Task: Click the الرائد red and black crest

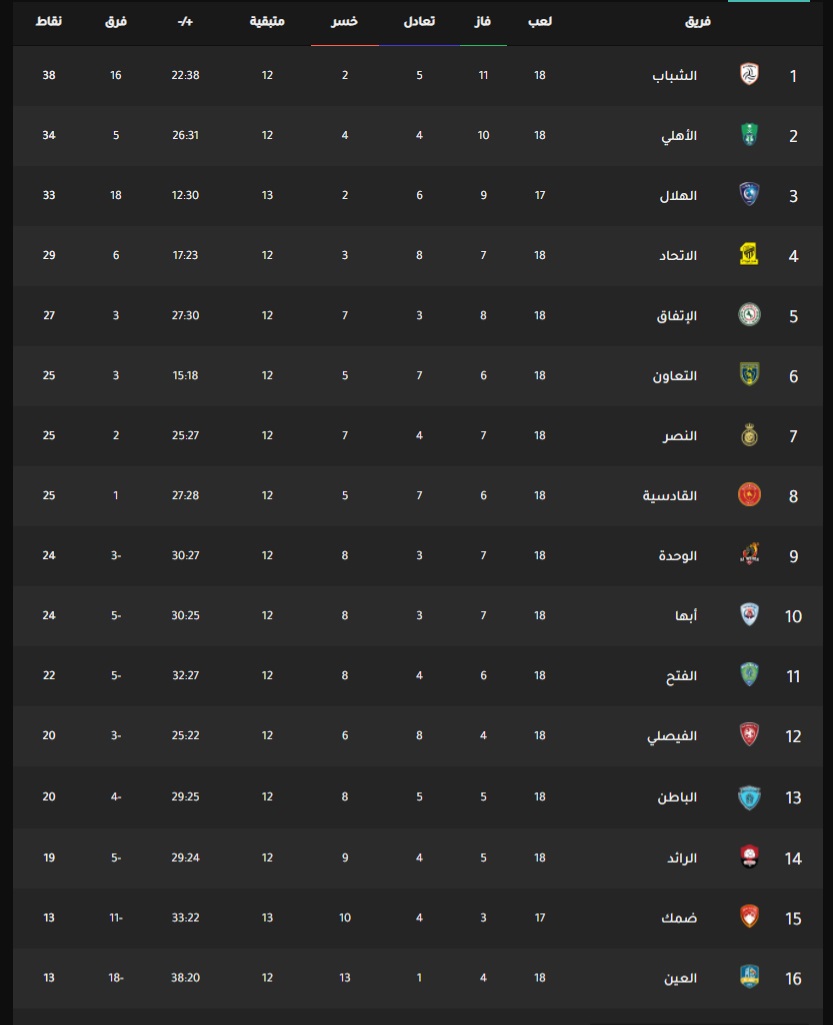Action: tap(749, 857)
